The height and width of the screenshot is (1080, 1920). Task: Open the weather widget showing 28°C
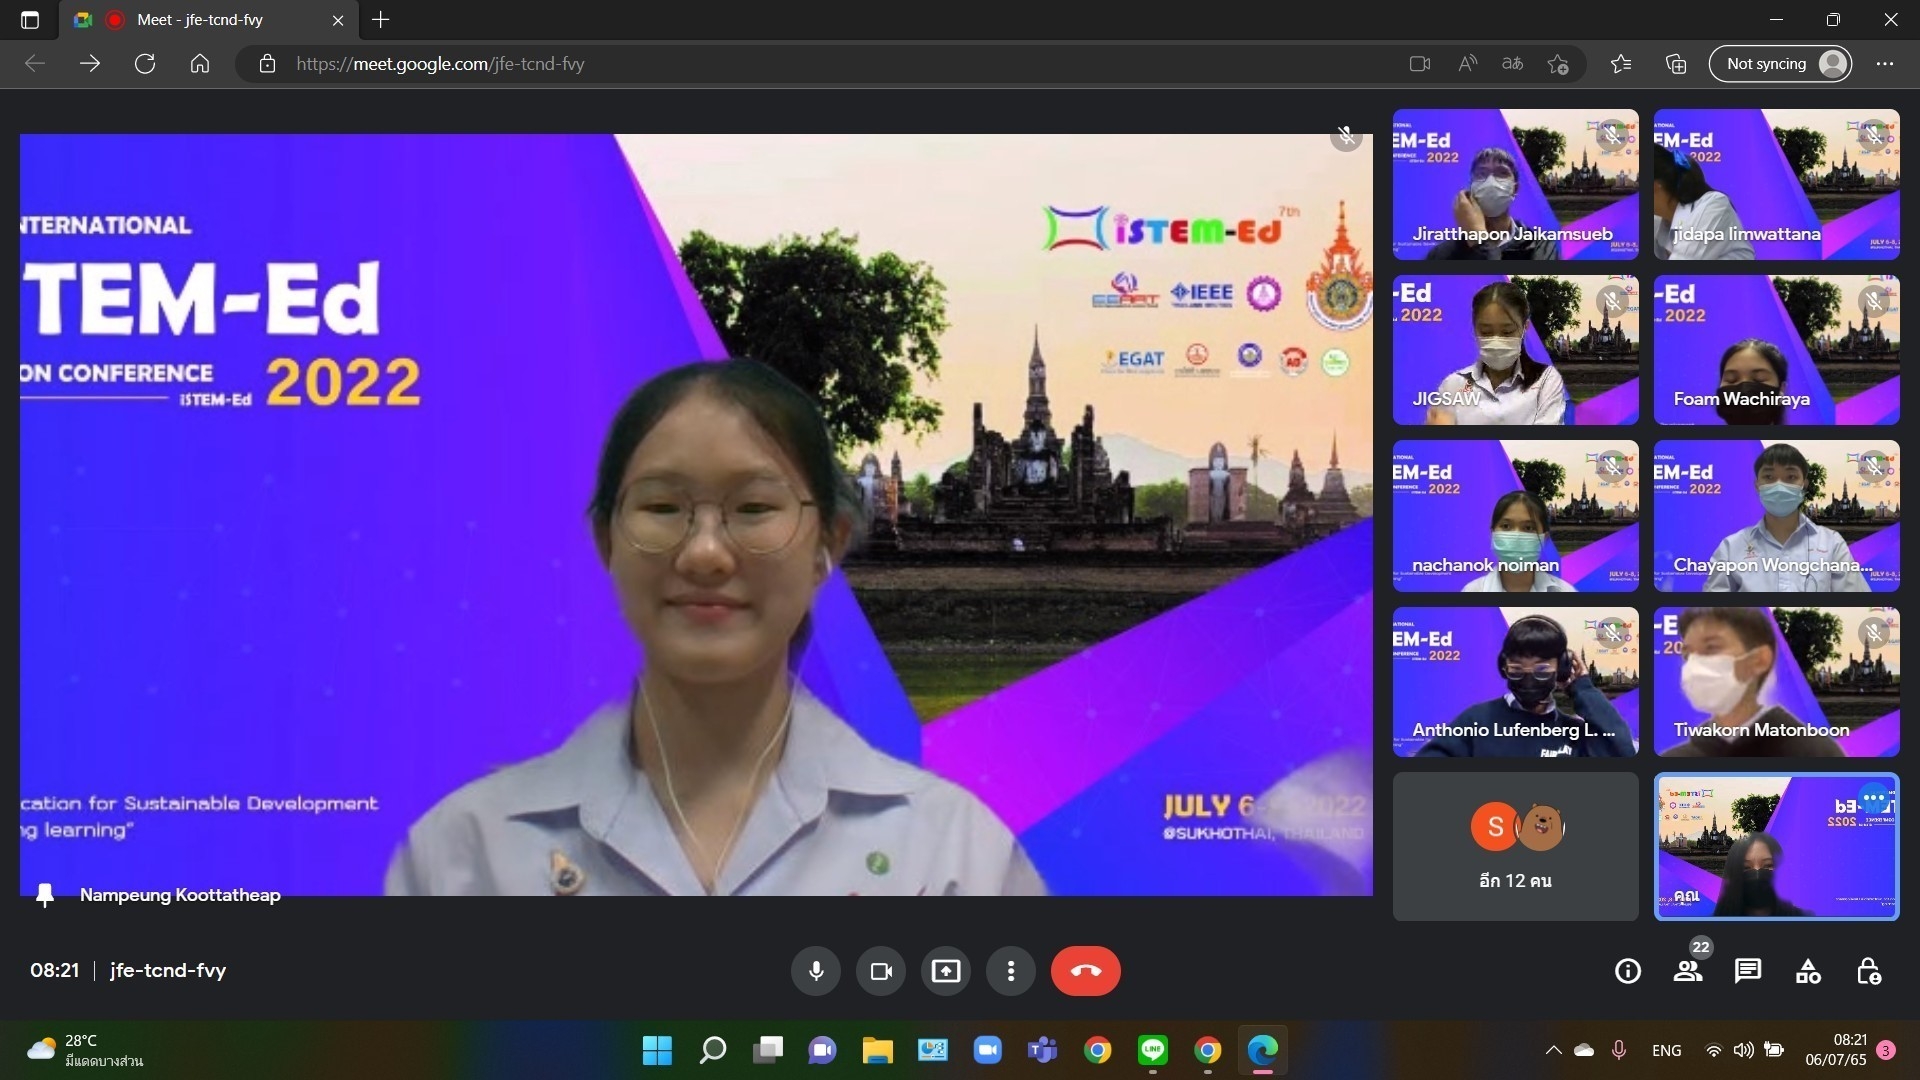85,1050
